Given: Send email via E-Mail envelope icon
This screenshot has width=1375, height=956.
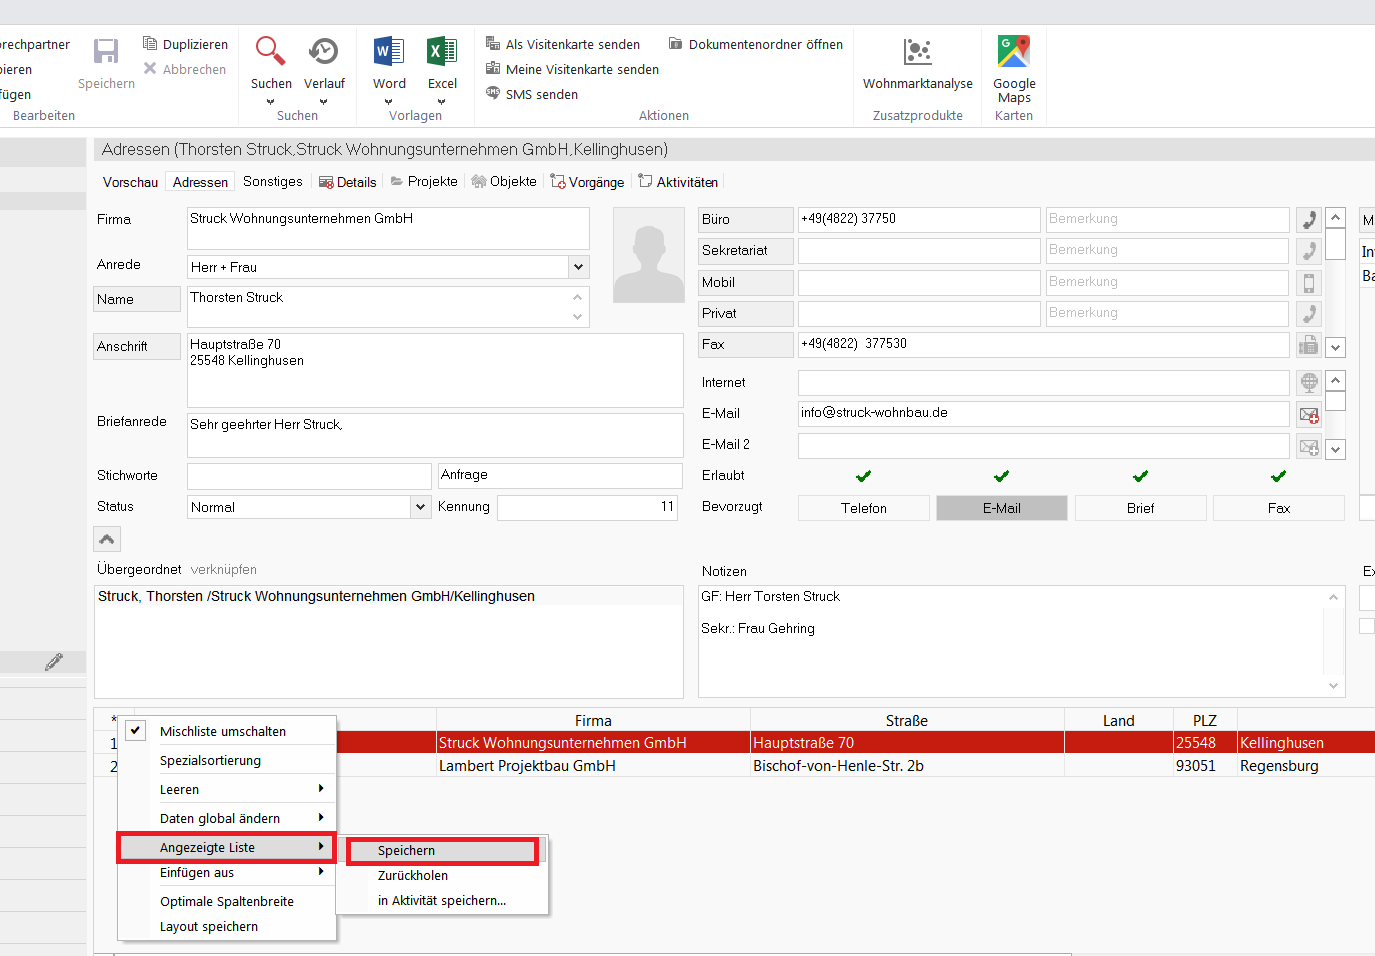Looking at the screenshot, I should point(1308,414).
